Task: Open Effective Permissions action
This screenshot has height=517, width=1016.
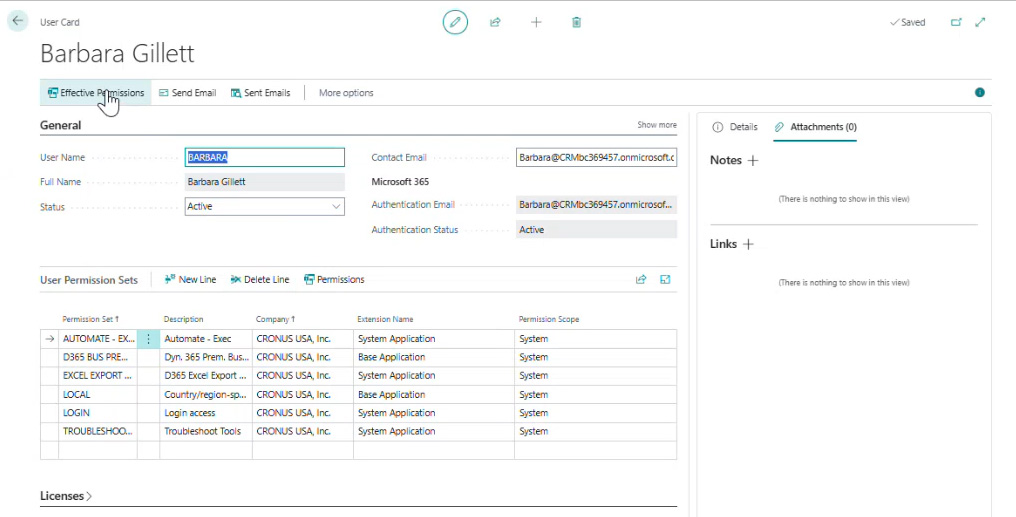Action: coord(96,93)
